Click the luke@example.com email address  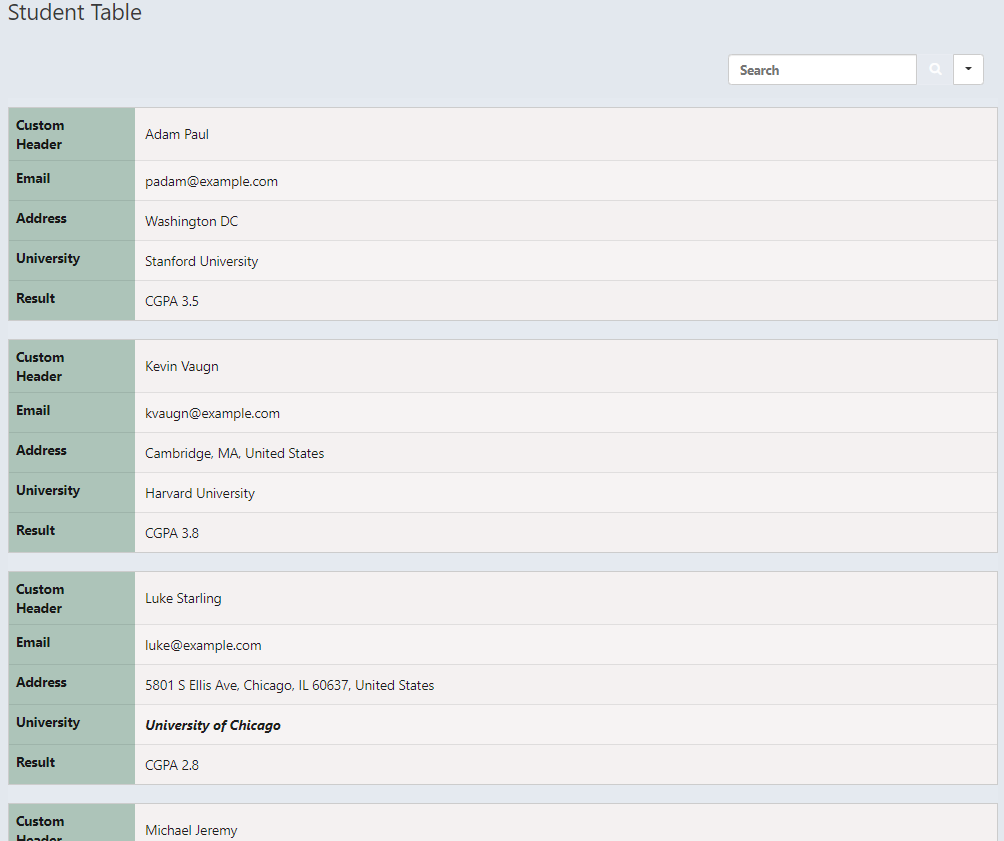pyautogui.click(x=203, y=645)
